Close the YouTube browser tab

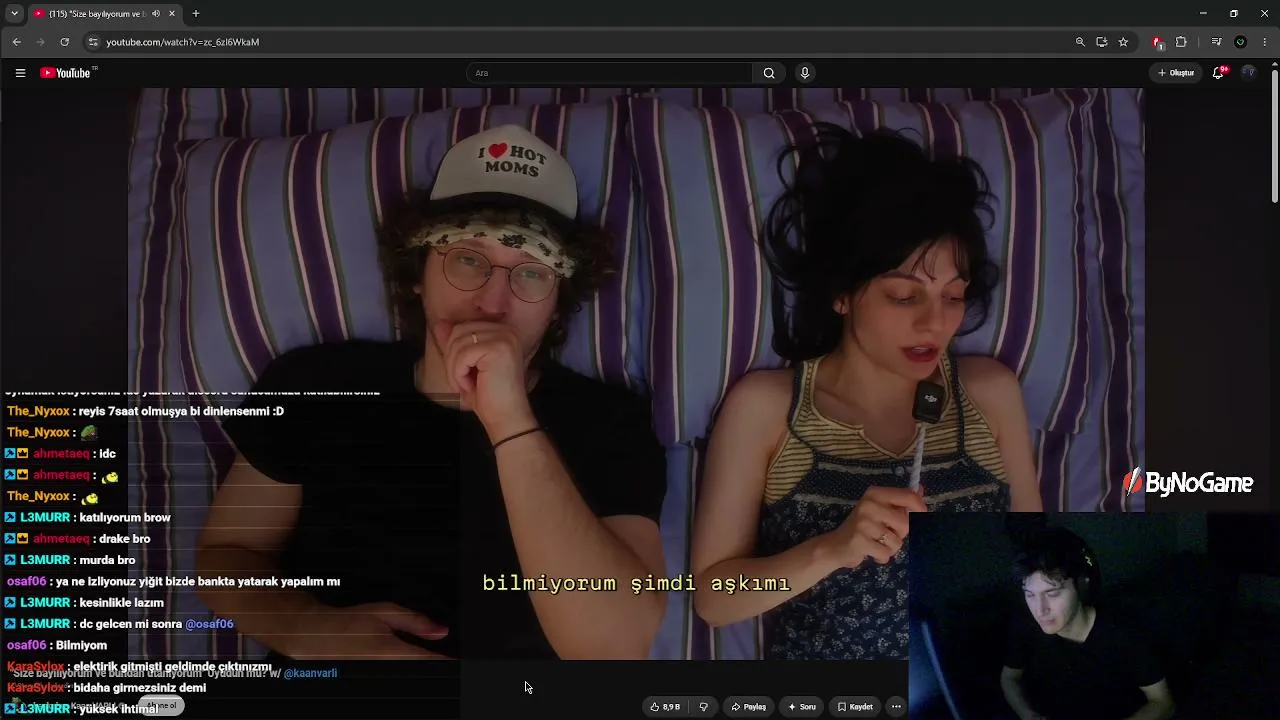tap(172, 14)
